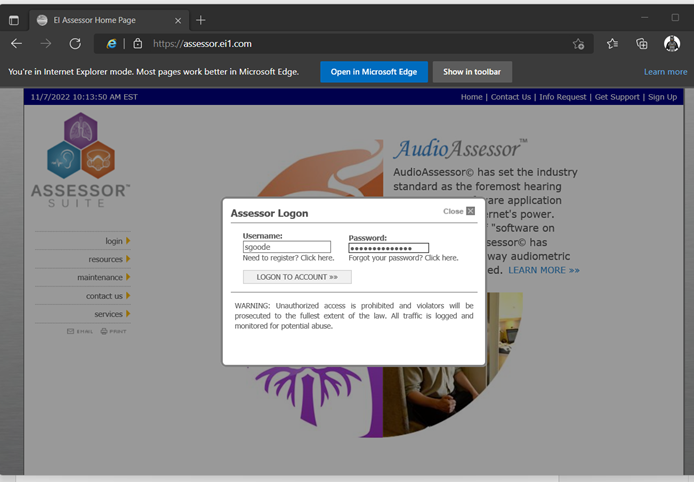This screenshot has height=482, width=694.
Task: Open Home in top navigation
Action: click(471, 97)
